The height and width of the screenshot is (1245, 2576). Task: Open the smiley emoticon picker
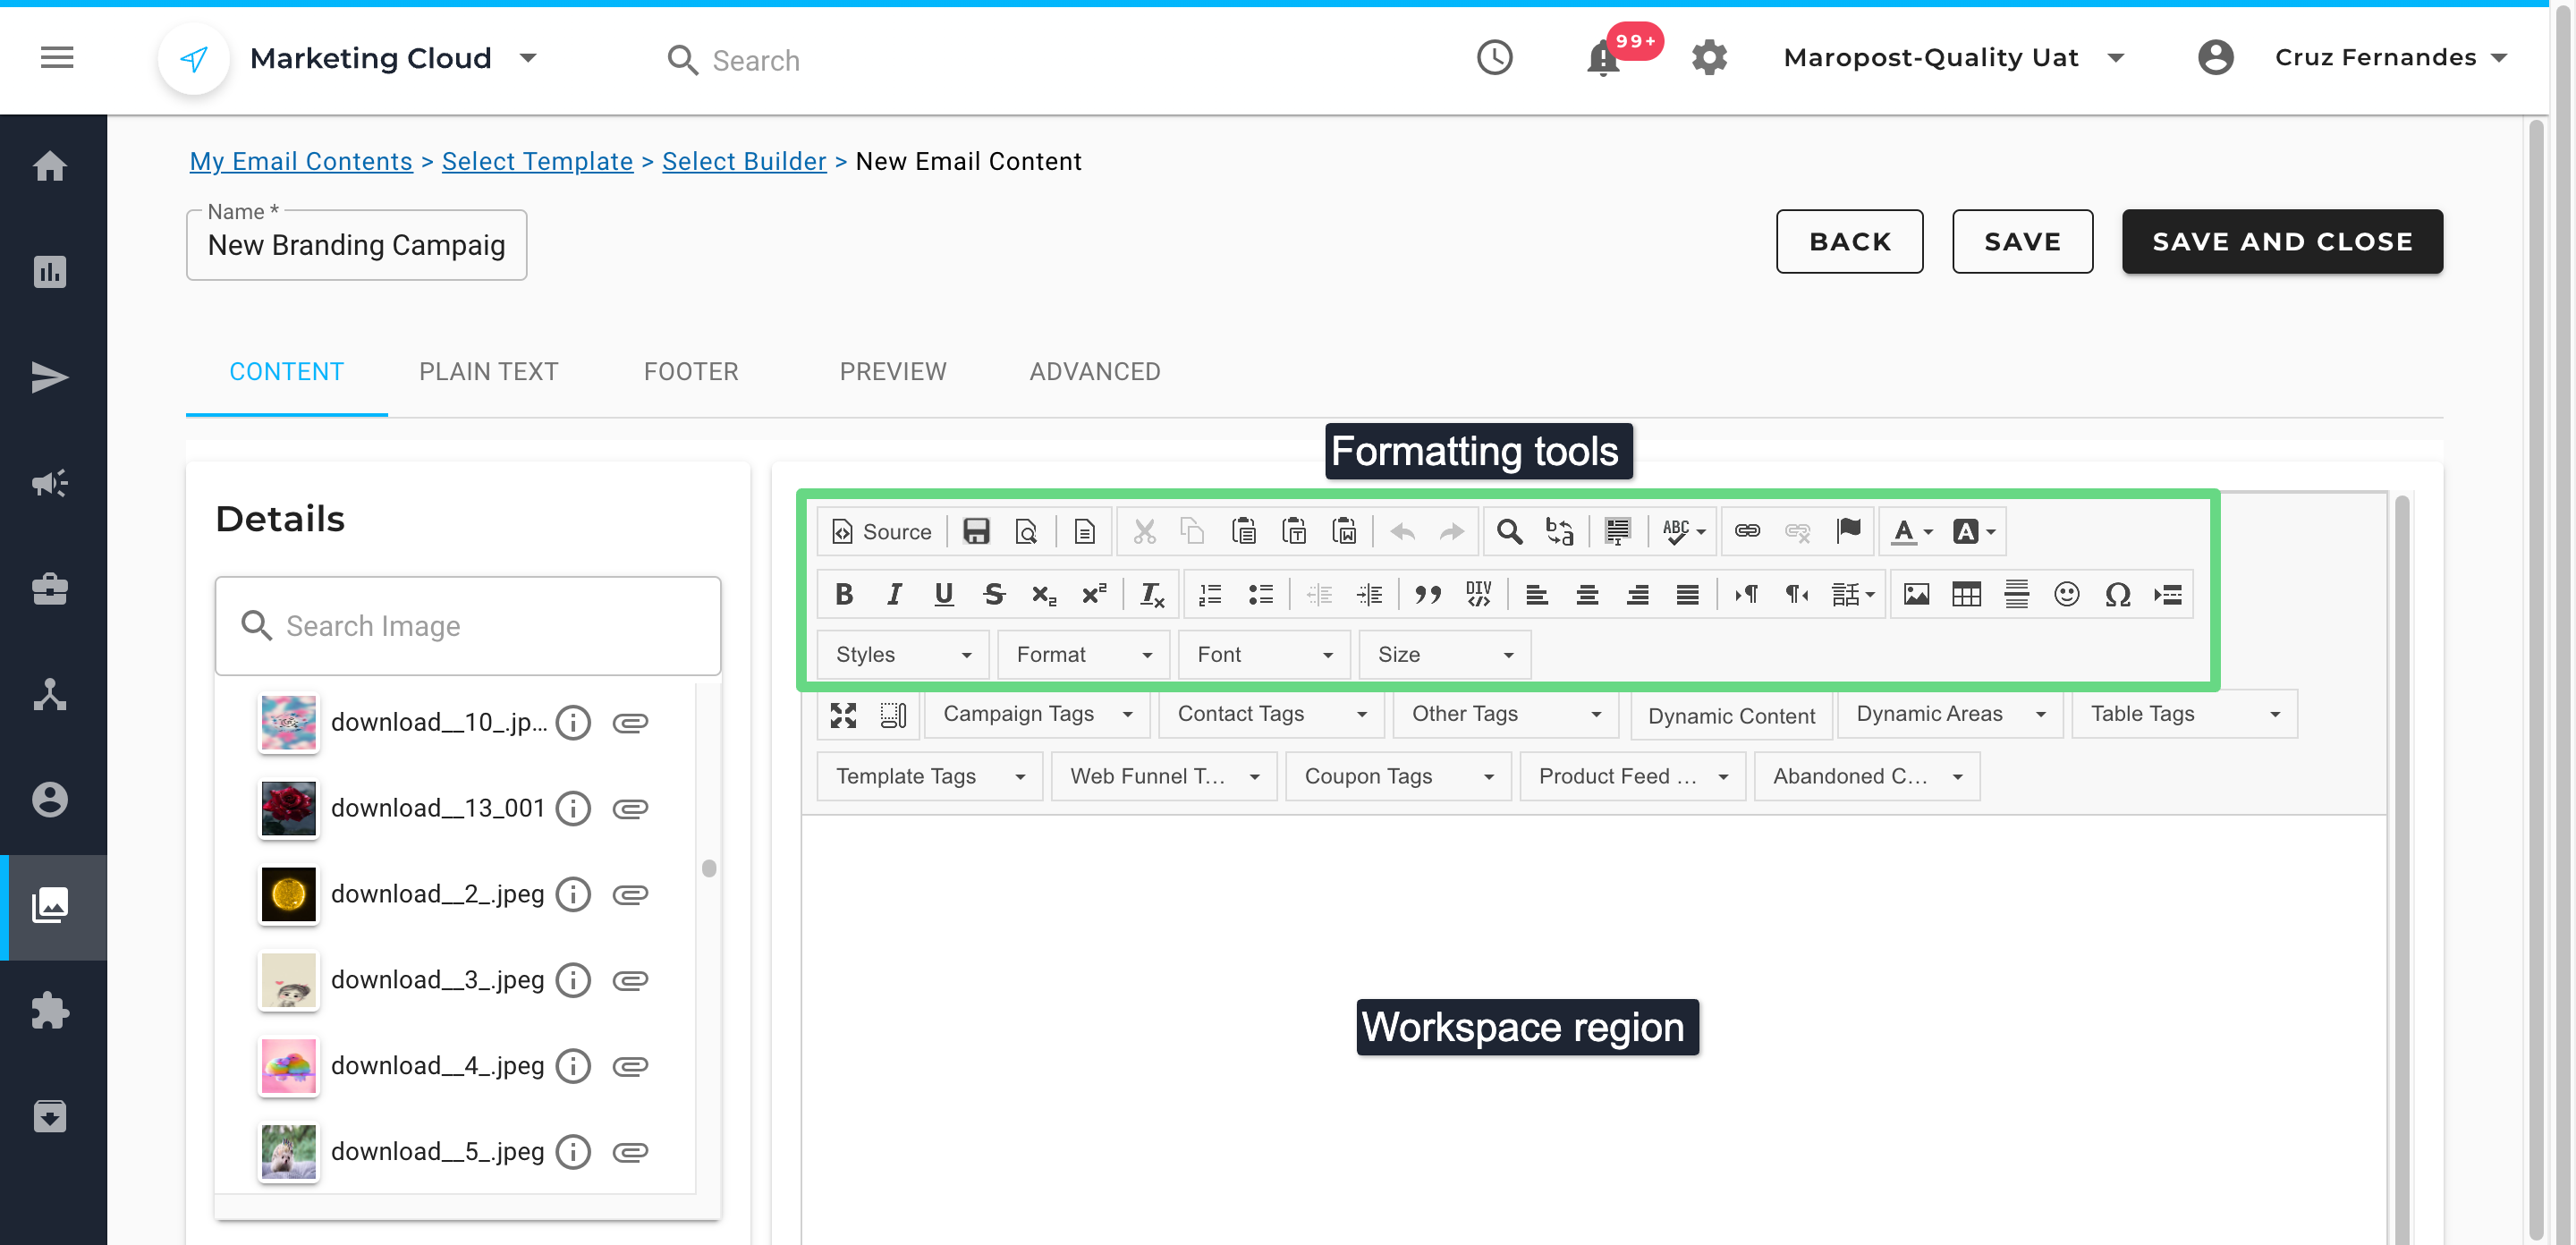[2066, 595]
